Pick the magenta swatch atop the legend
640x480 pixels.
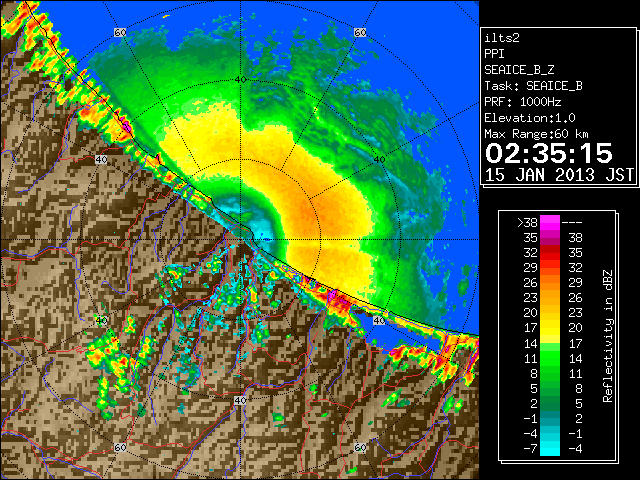click(x=550, y=223)
